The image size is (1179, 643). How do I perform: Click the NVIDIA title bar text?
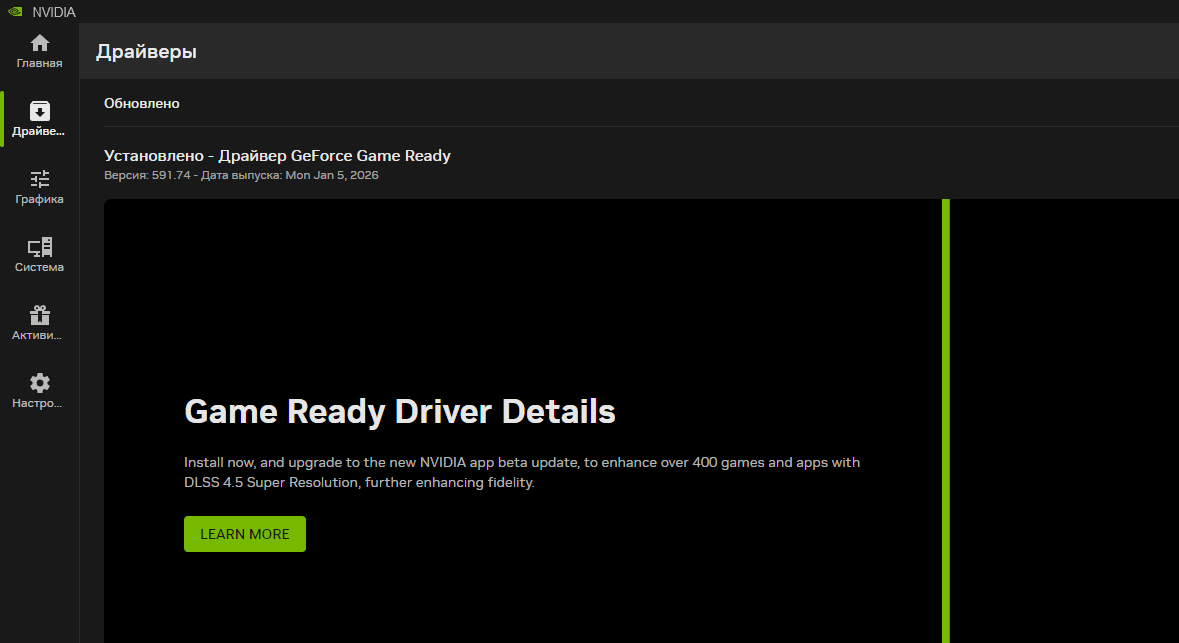point(53,12)
